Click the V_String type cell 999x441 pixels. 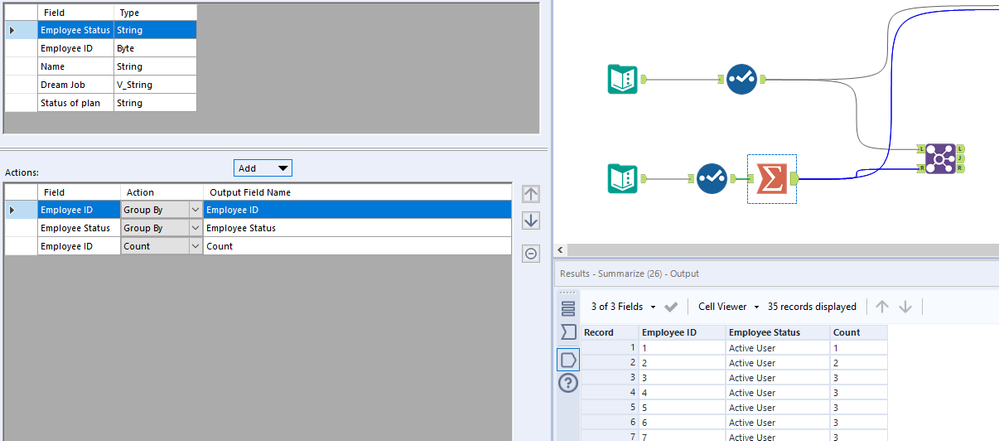pos(155,84)
